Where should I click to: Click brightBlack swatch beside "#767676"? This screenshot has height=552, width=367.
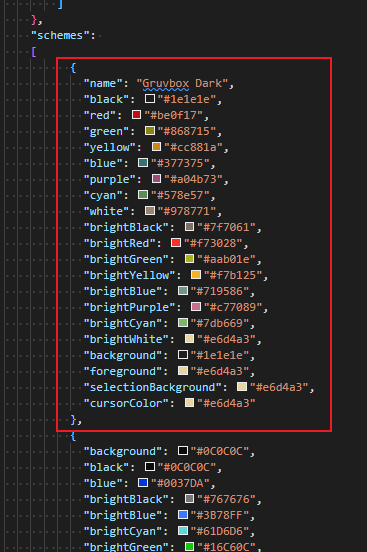(x=189, y=499)
